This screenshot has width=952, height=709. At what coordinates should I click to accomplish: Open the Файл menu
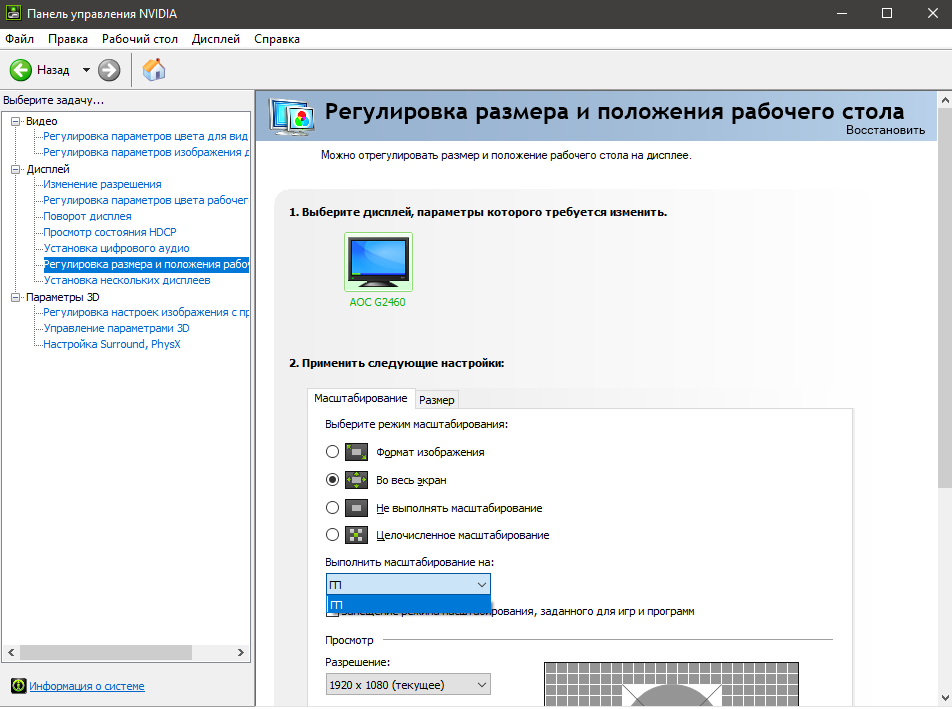19,39
